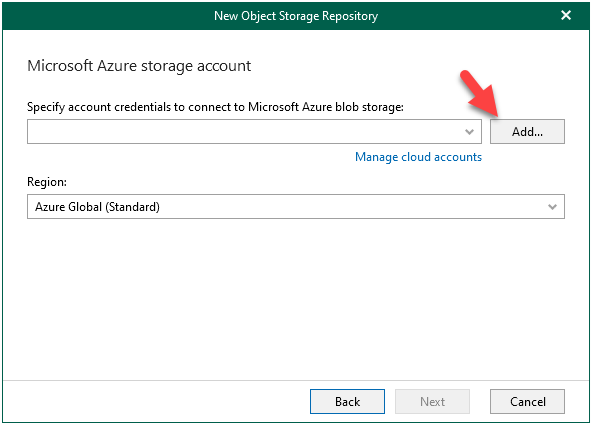
Task: Click the Add... button
Action: tap(527, 131)
